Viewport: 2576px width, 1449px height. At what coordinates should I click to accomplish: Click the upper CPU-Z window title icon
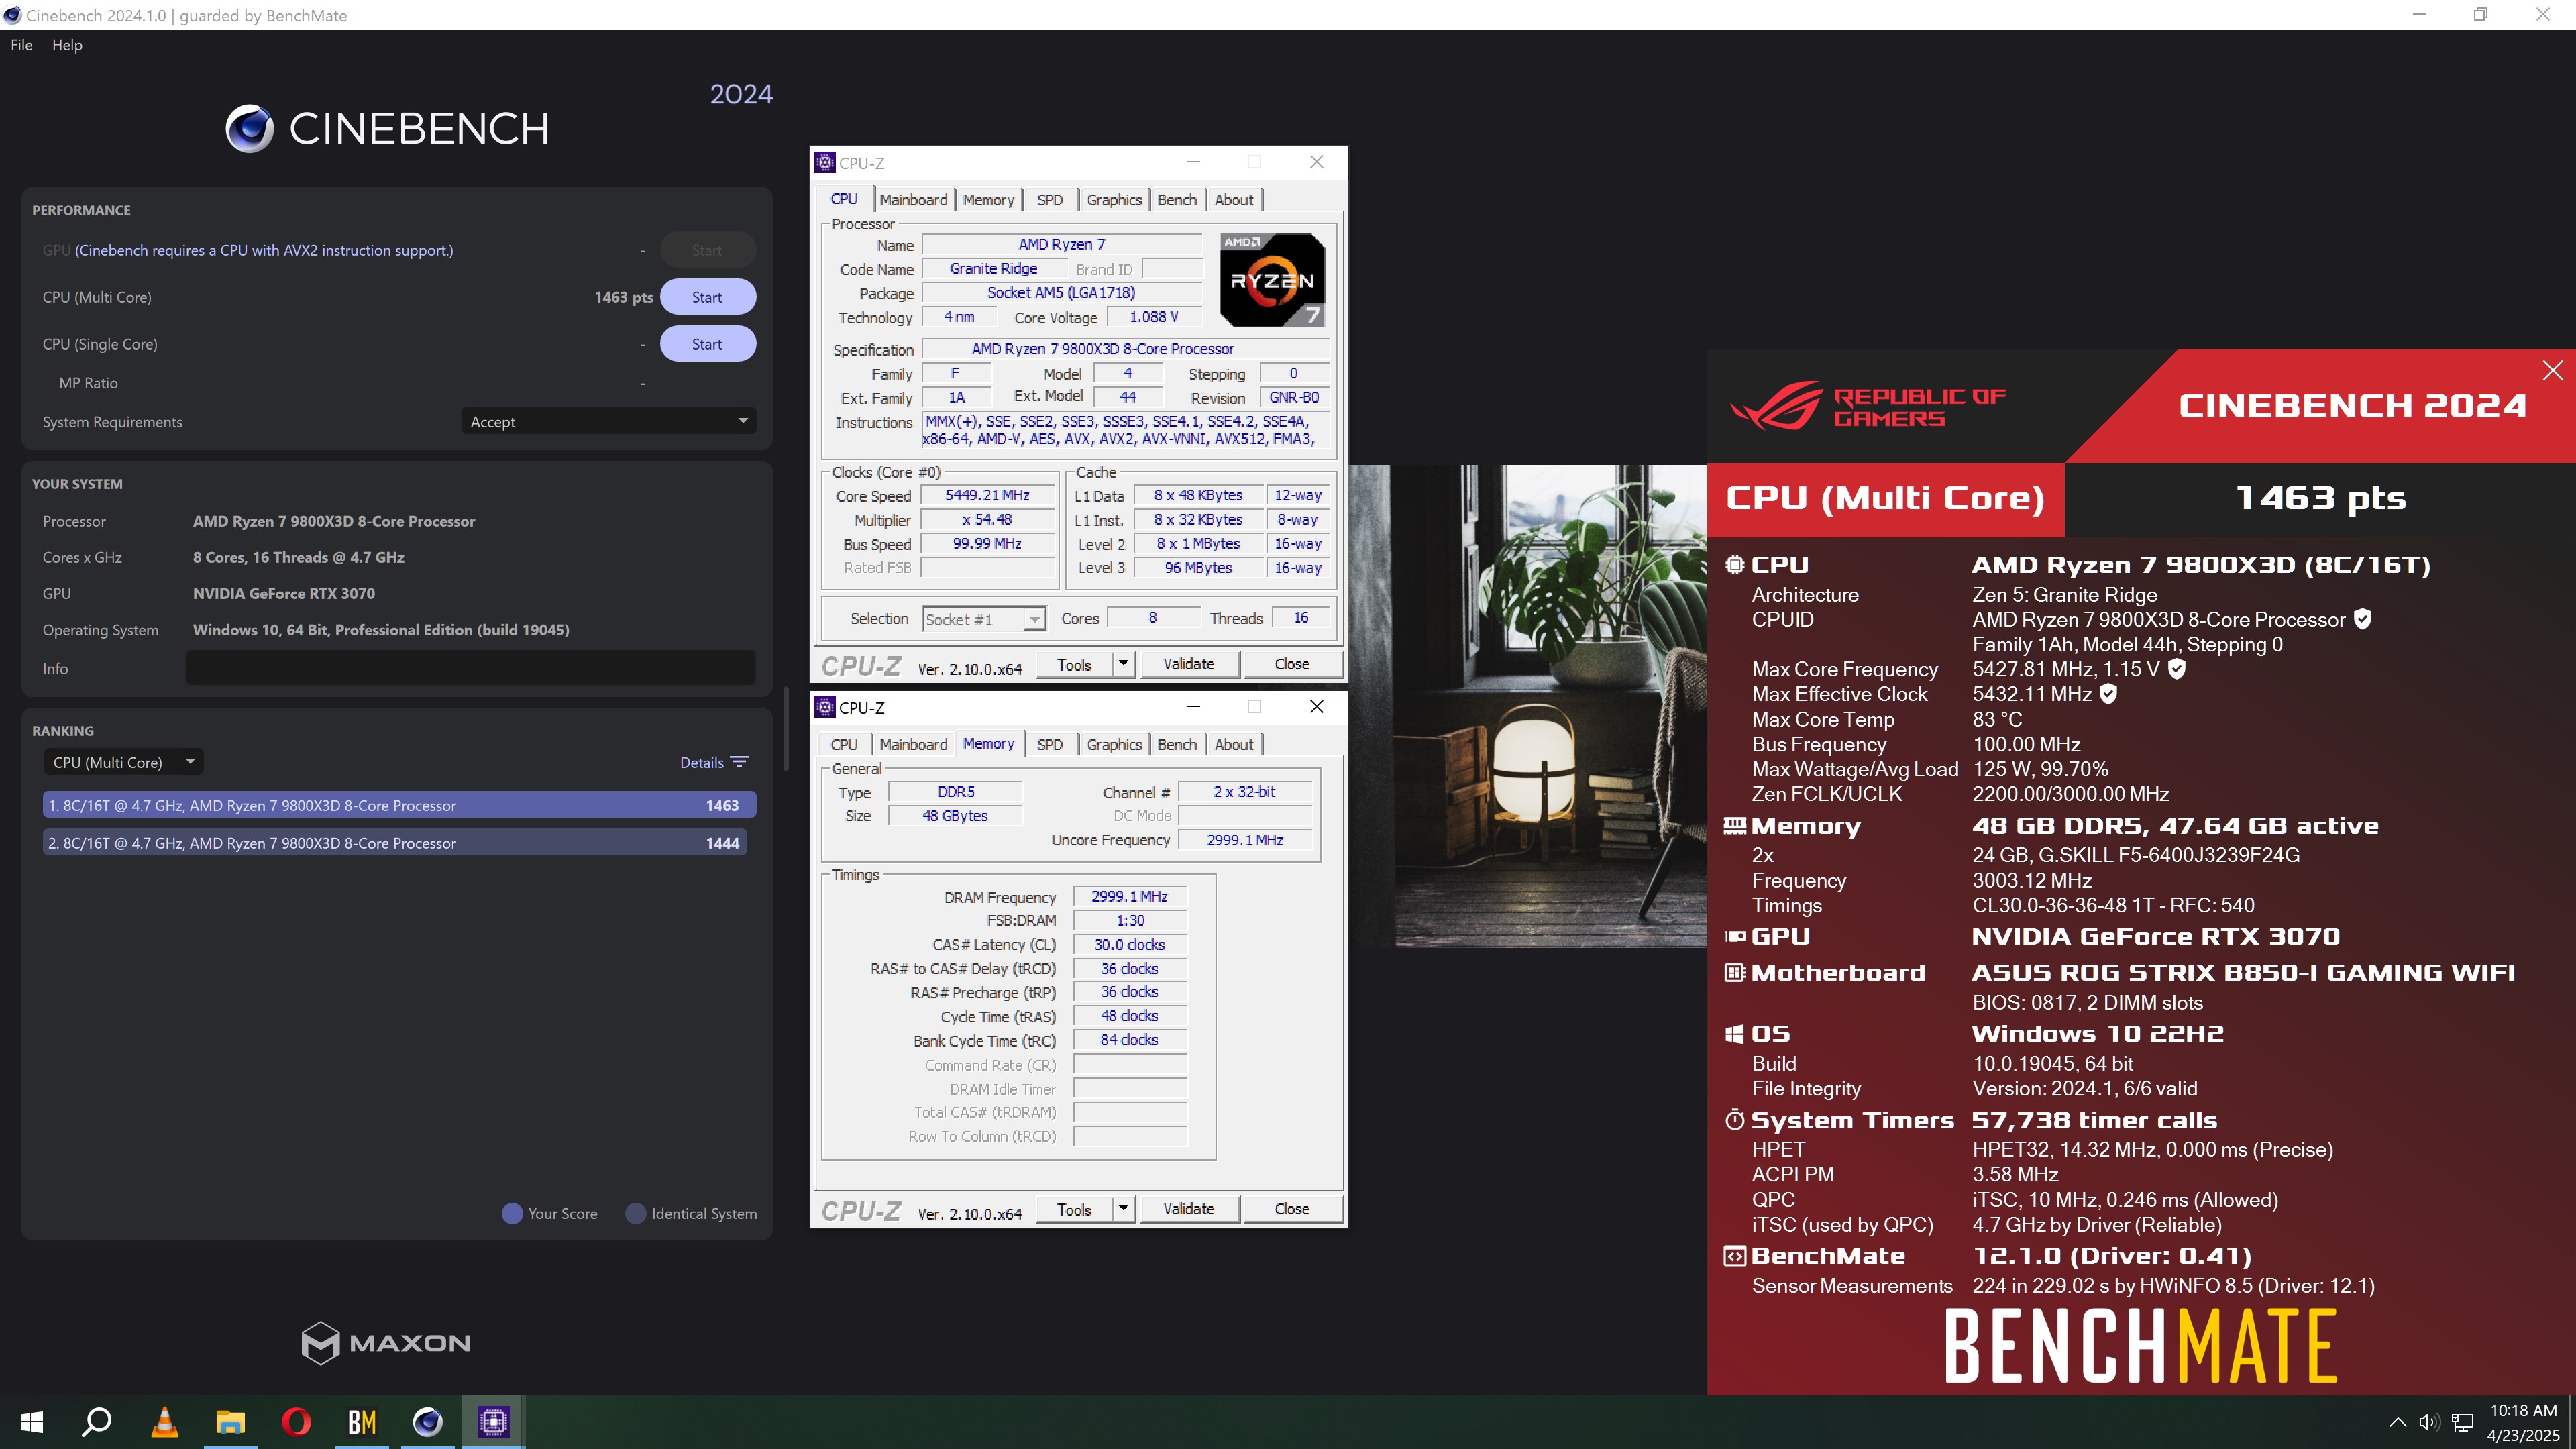point(825,162)
